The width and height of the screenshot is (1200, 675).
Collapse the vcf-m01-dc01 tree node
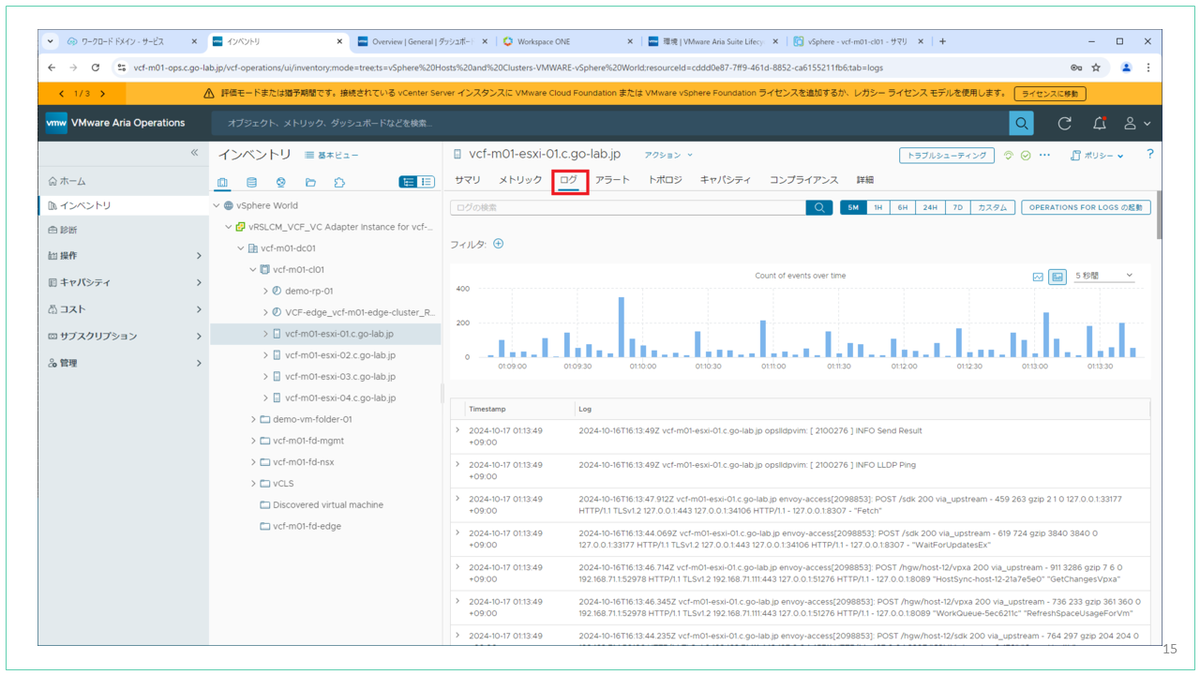tap(240, 248)
